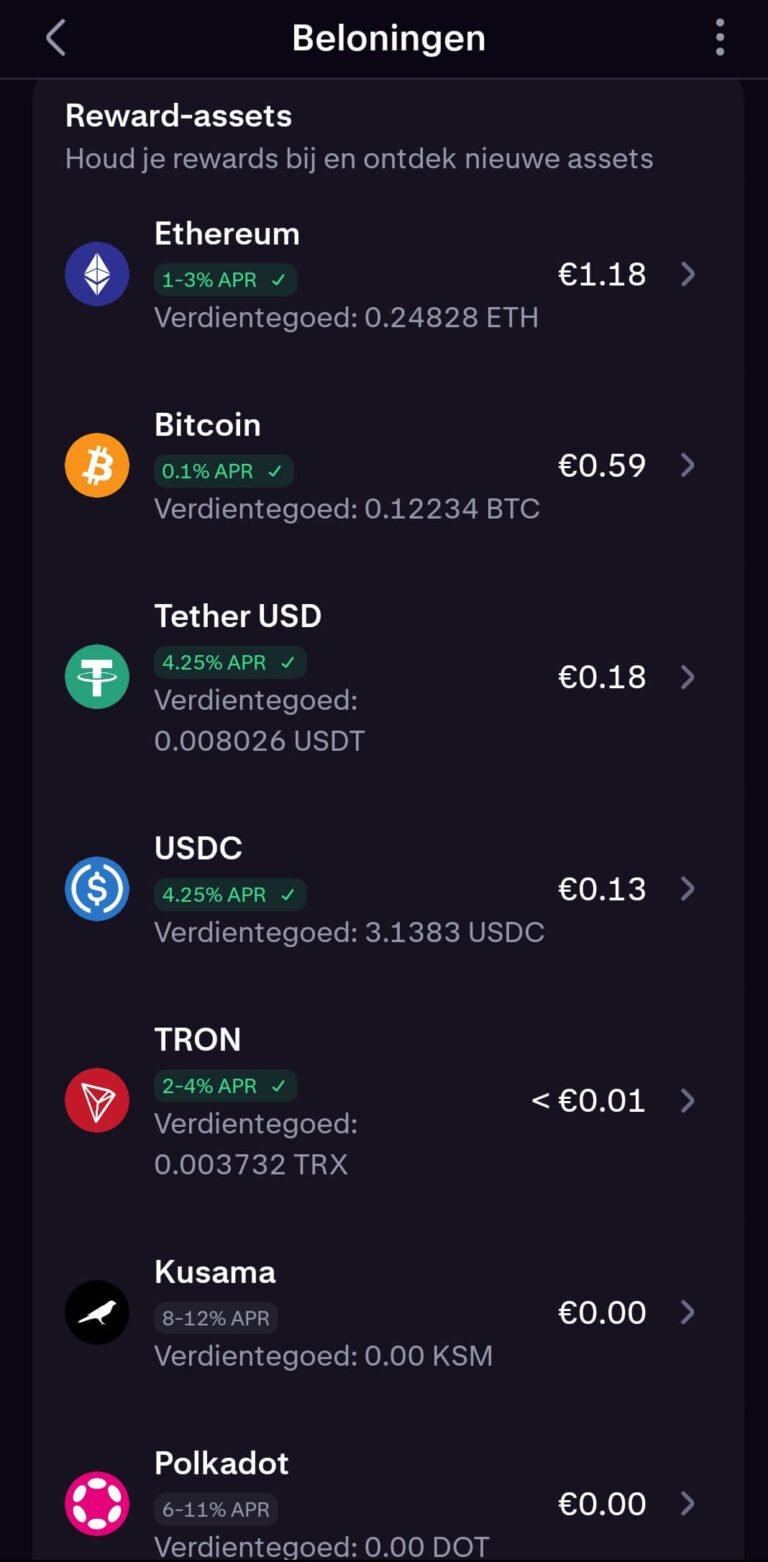Tap the €0.13 USDC reward amount
768x1562 pixels.
tap(602, 889)
